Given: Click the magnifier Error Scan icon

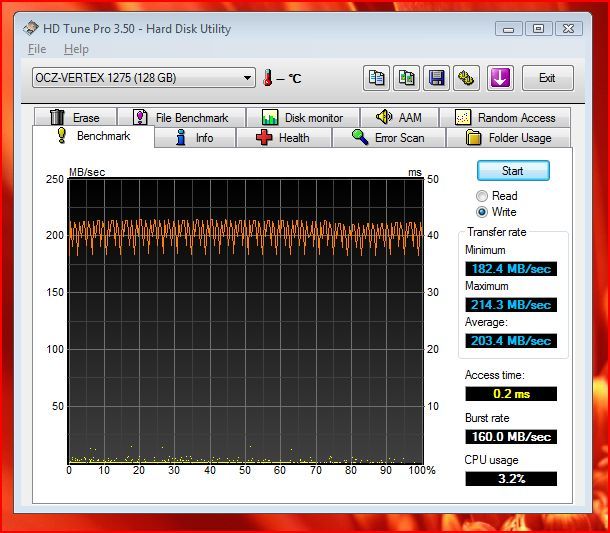Looking at the screenshot, I should 360,137.
